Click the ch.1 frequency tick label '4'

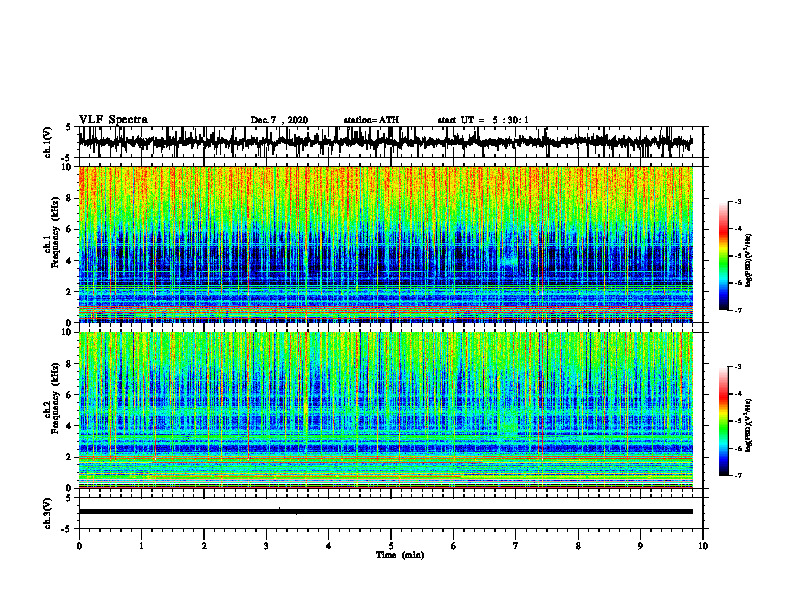pos(69,261)
